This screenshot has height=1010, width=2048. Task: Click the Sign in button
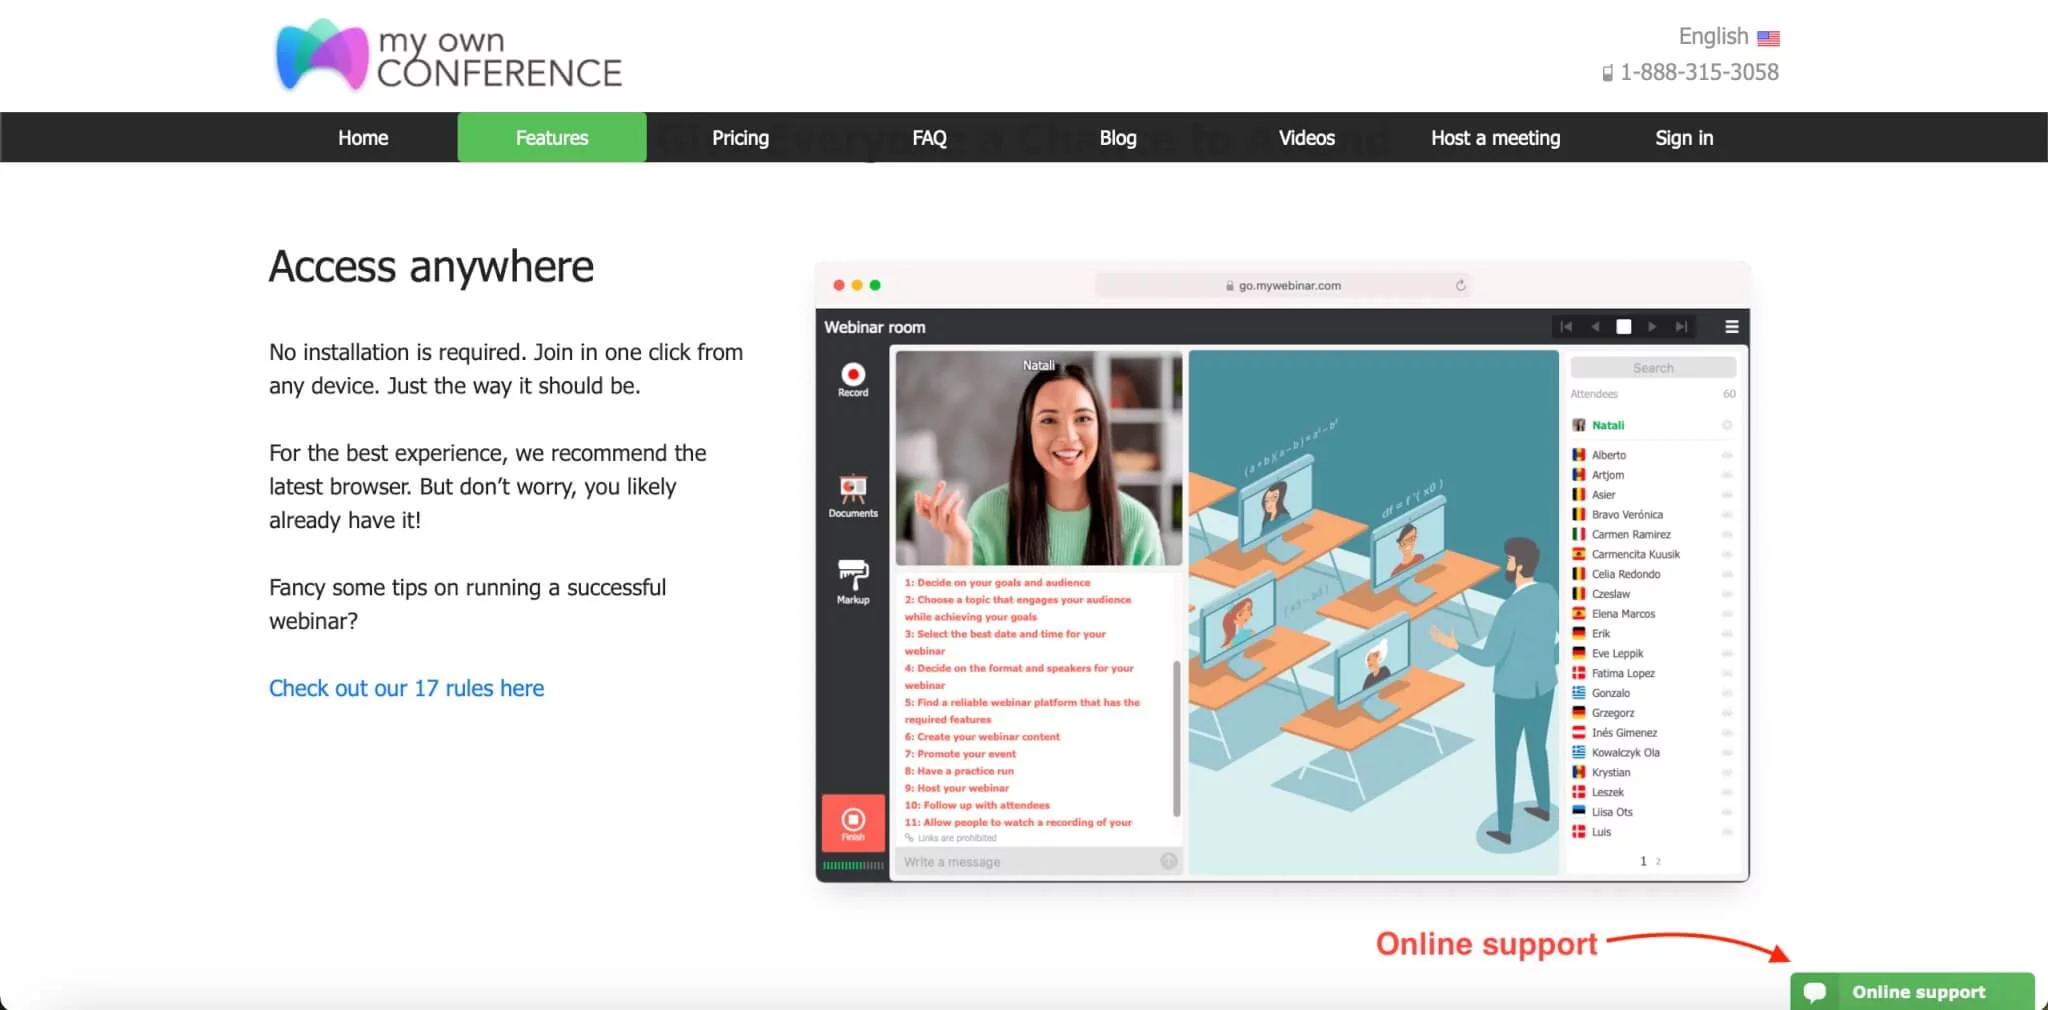point(1684,137)
